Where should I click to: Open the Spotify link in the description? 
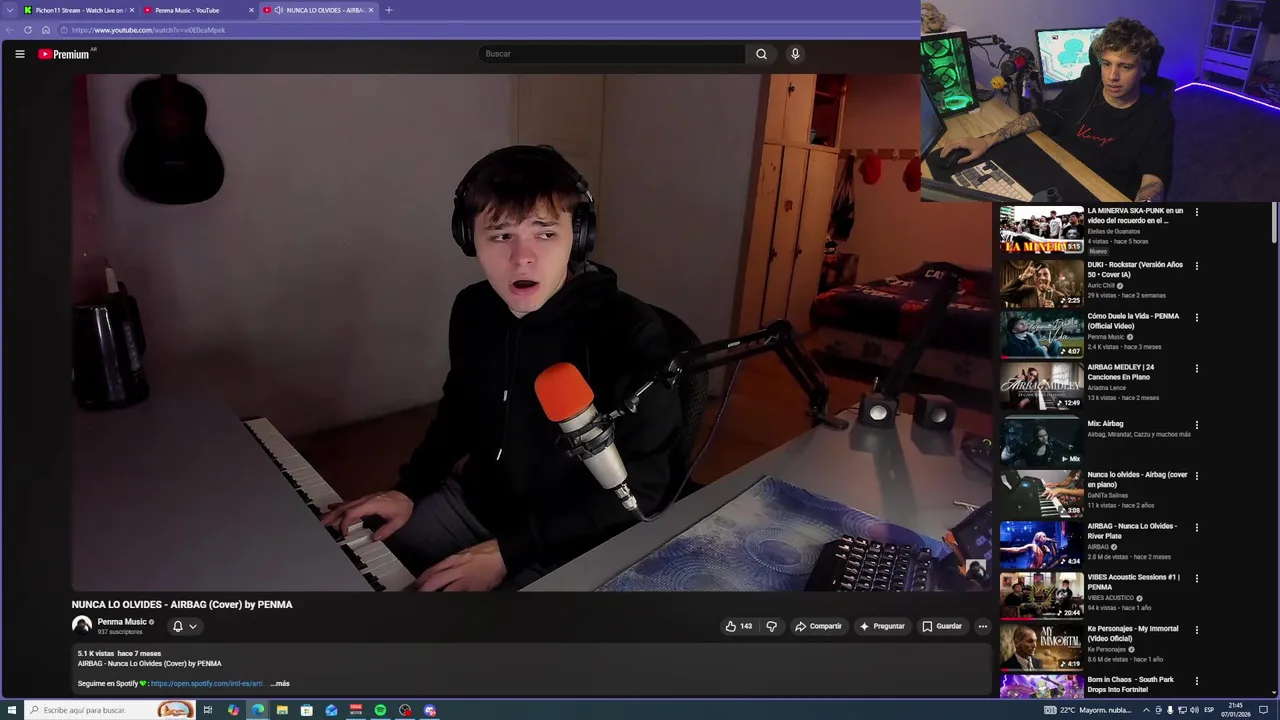(207, 684)
